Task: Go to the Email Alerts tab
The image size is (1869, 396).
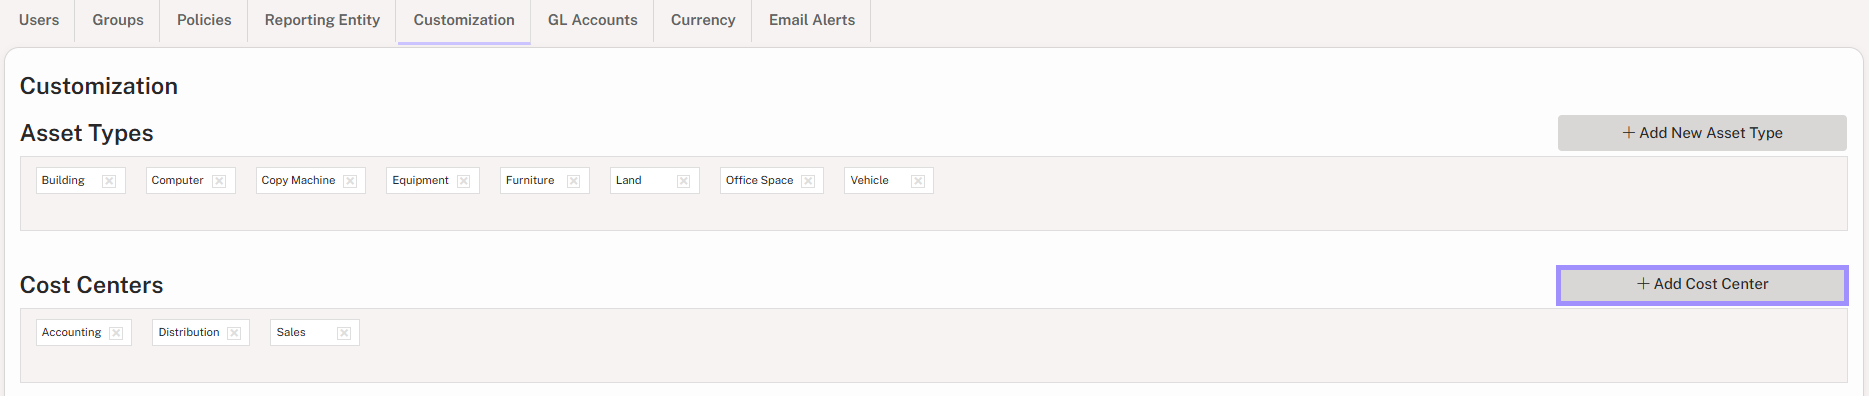Action: [812, 20]
